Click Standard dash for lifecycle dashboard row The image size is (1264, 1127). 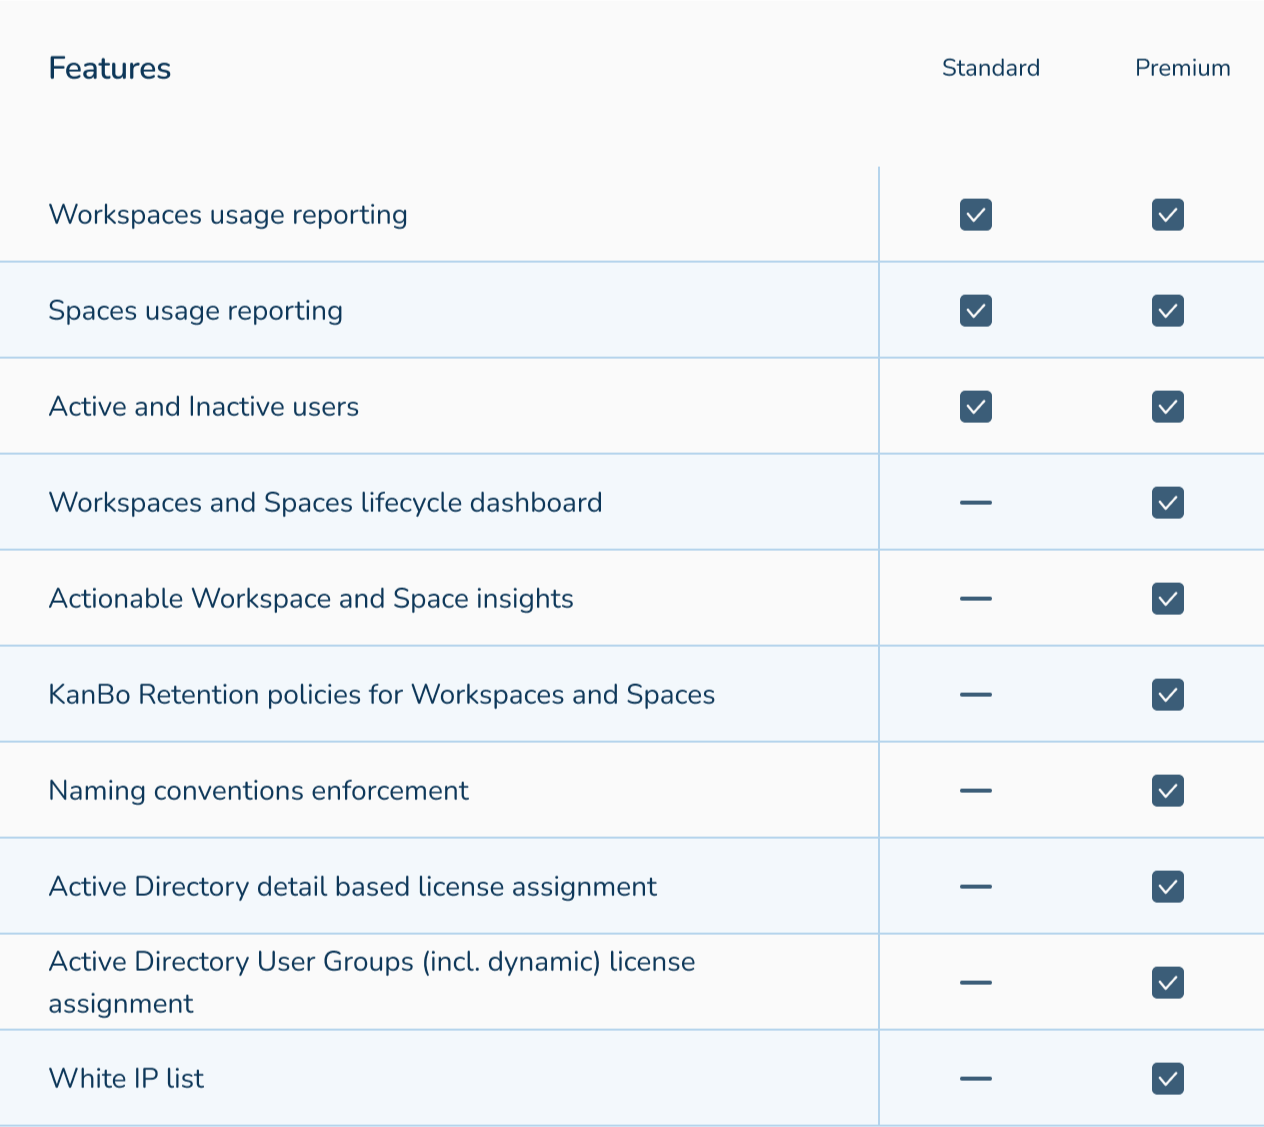975,503
